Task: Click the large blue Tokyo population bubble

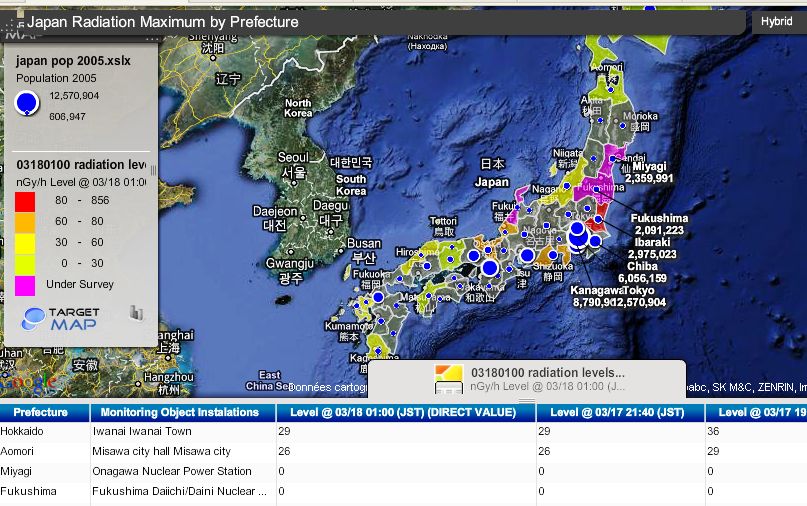Action: pos(577,235)
